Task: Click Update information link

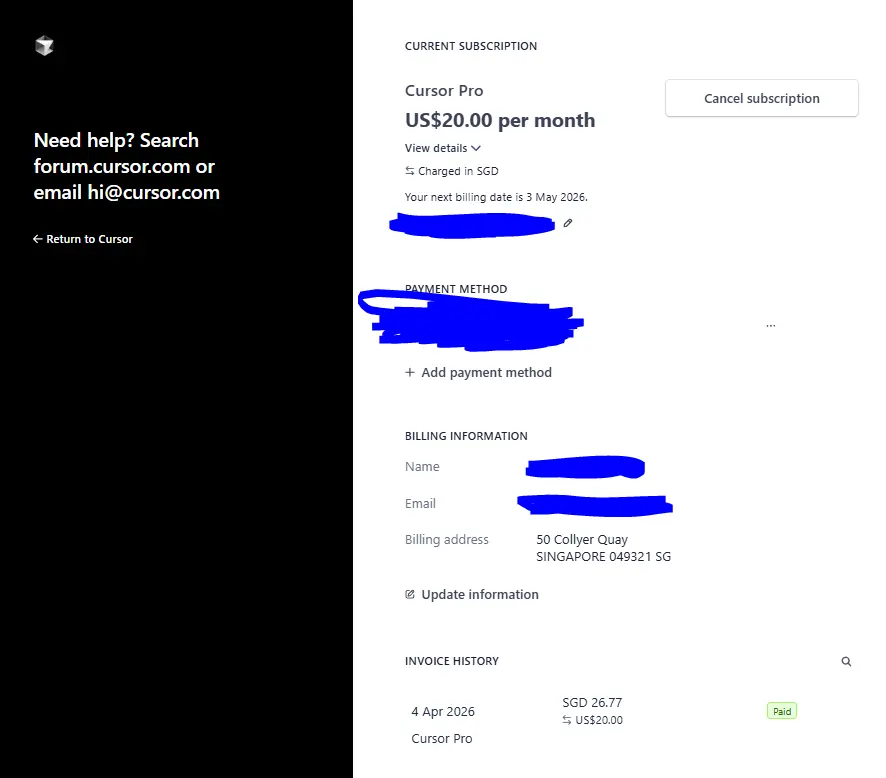Action: point(472,594)
